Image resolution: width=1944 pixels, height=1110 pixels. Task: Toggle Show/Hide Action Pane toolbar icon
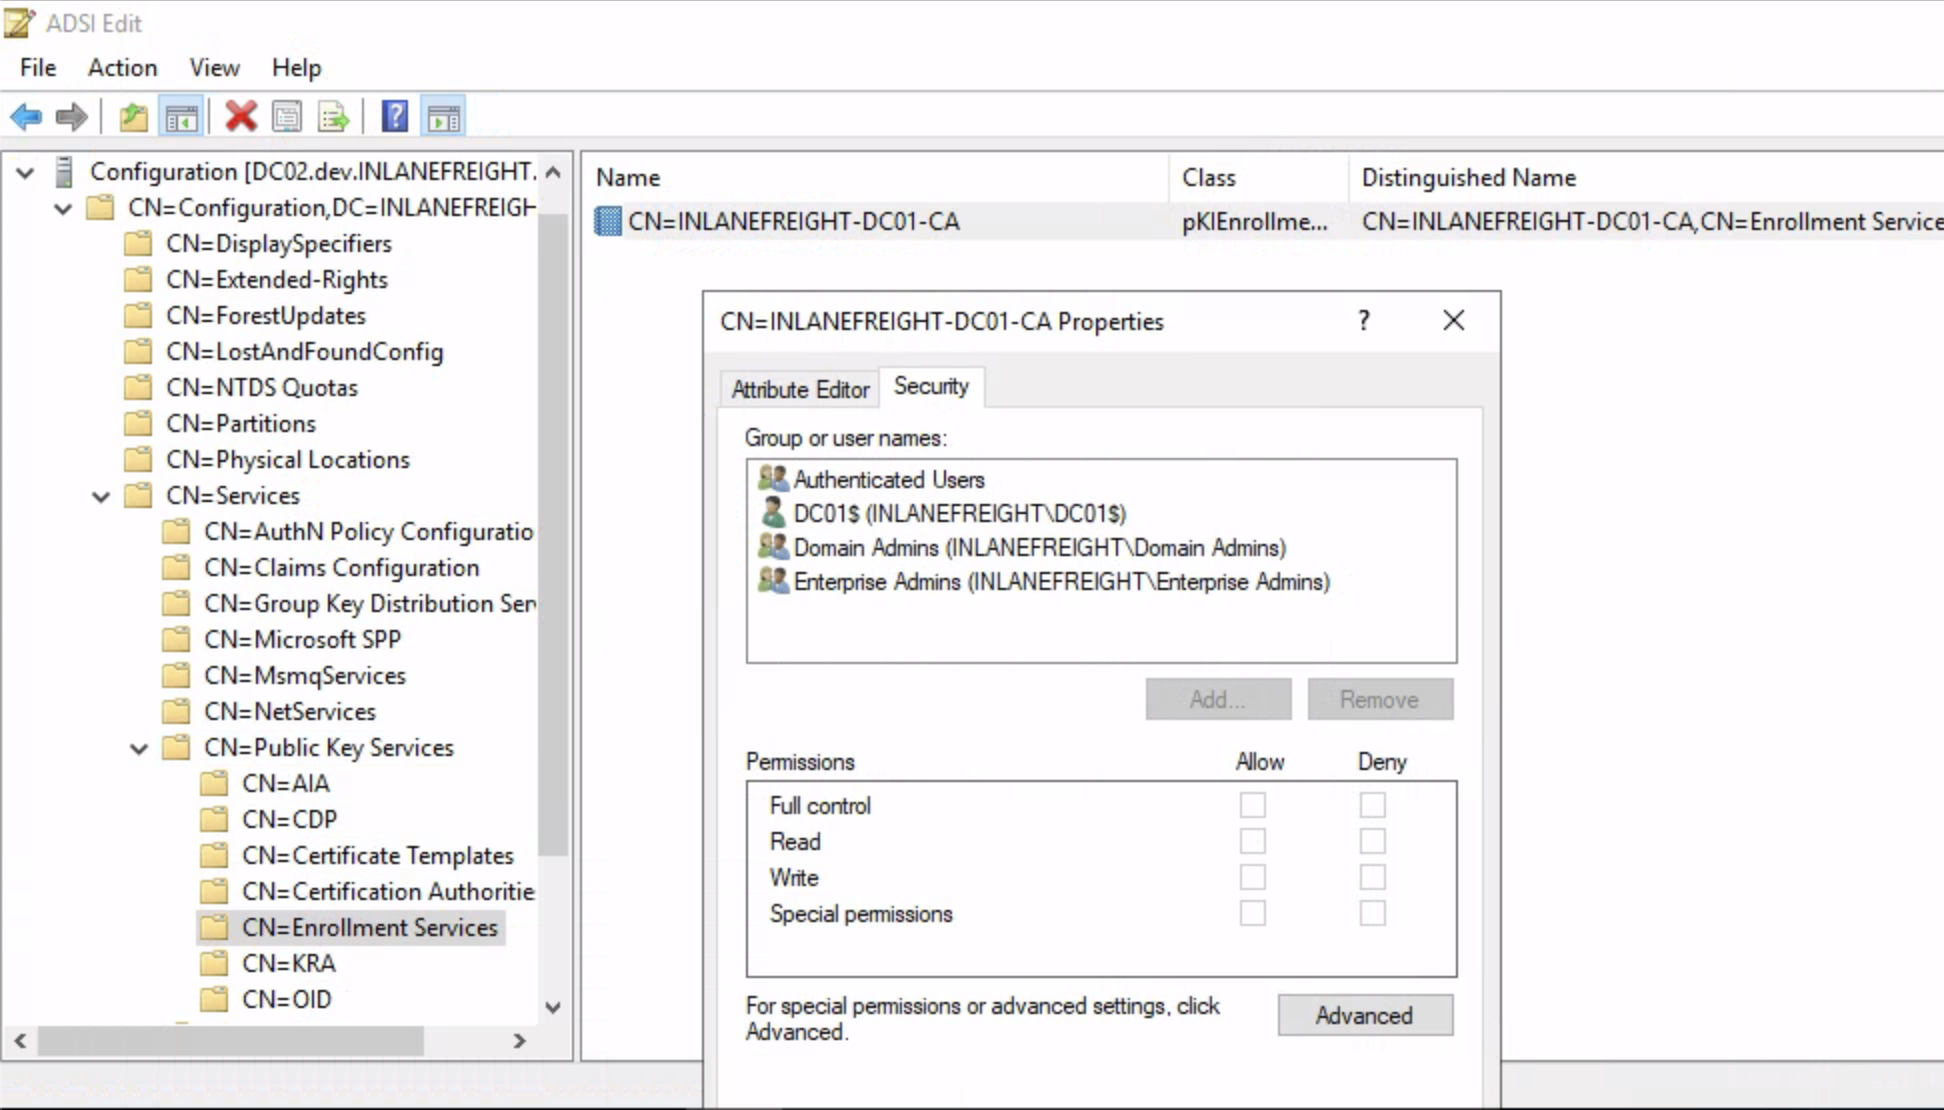tap(444, 117)
